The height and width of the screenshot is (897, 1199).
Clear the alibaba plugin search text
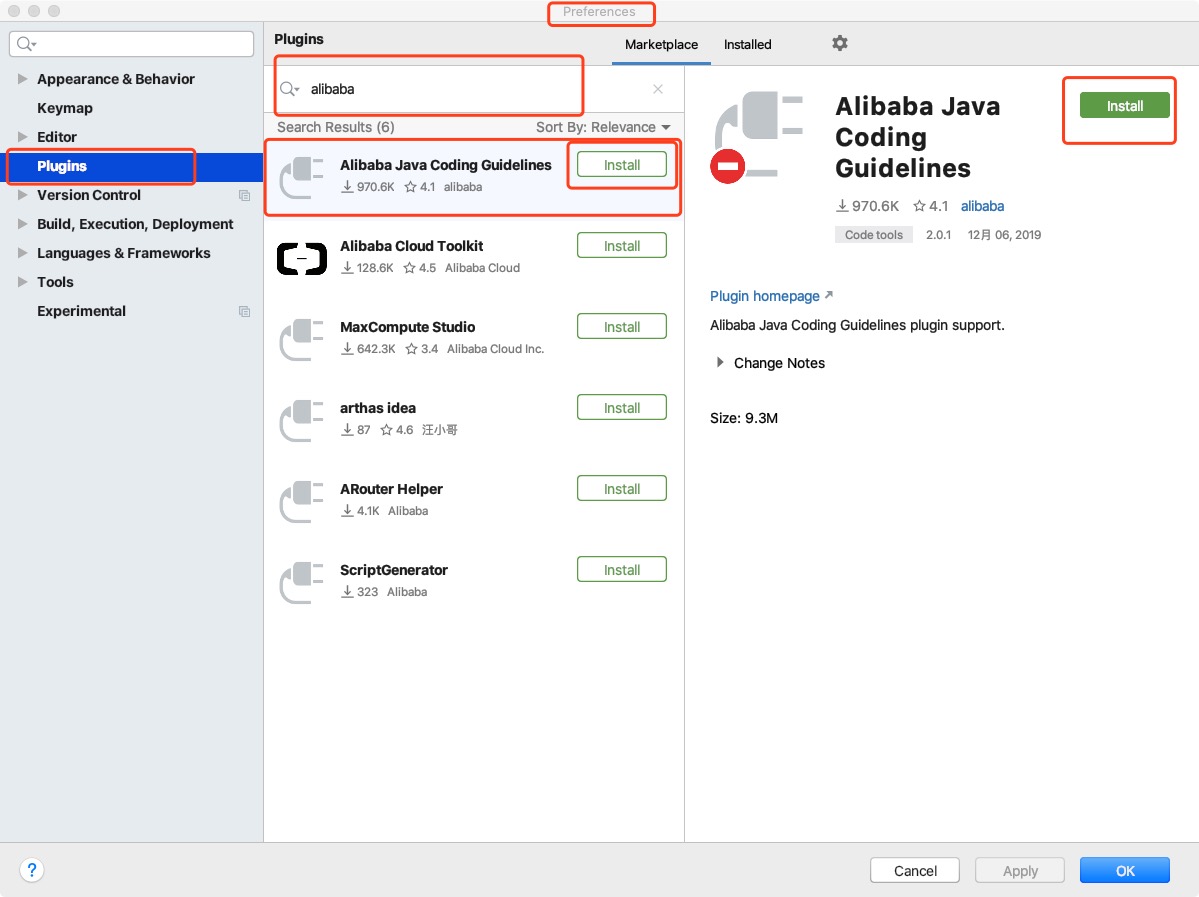(x=658, y=89)
